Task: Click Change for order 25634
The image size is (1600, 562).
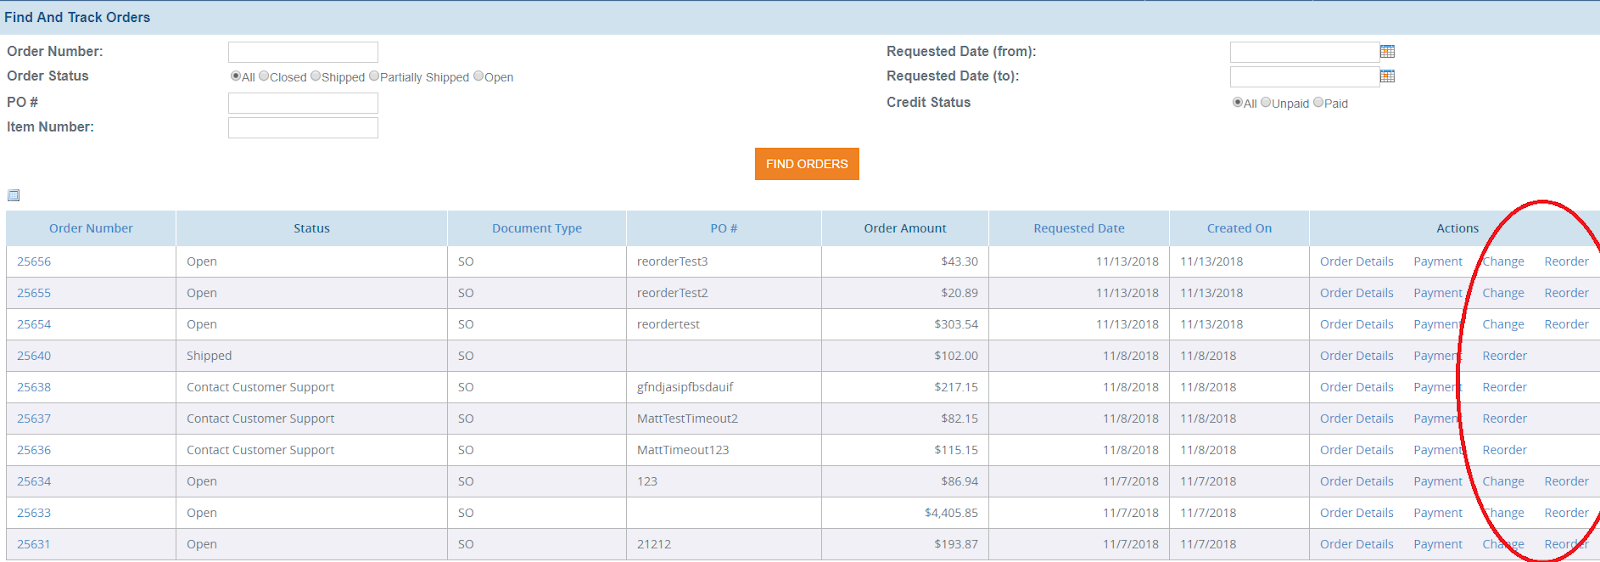Action: point(1503,481)
